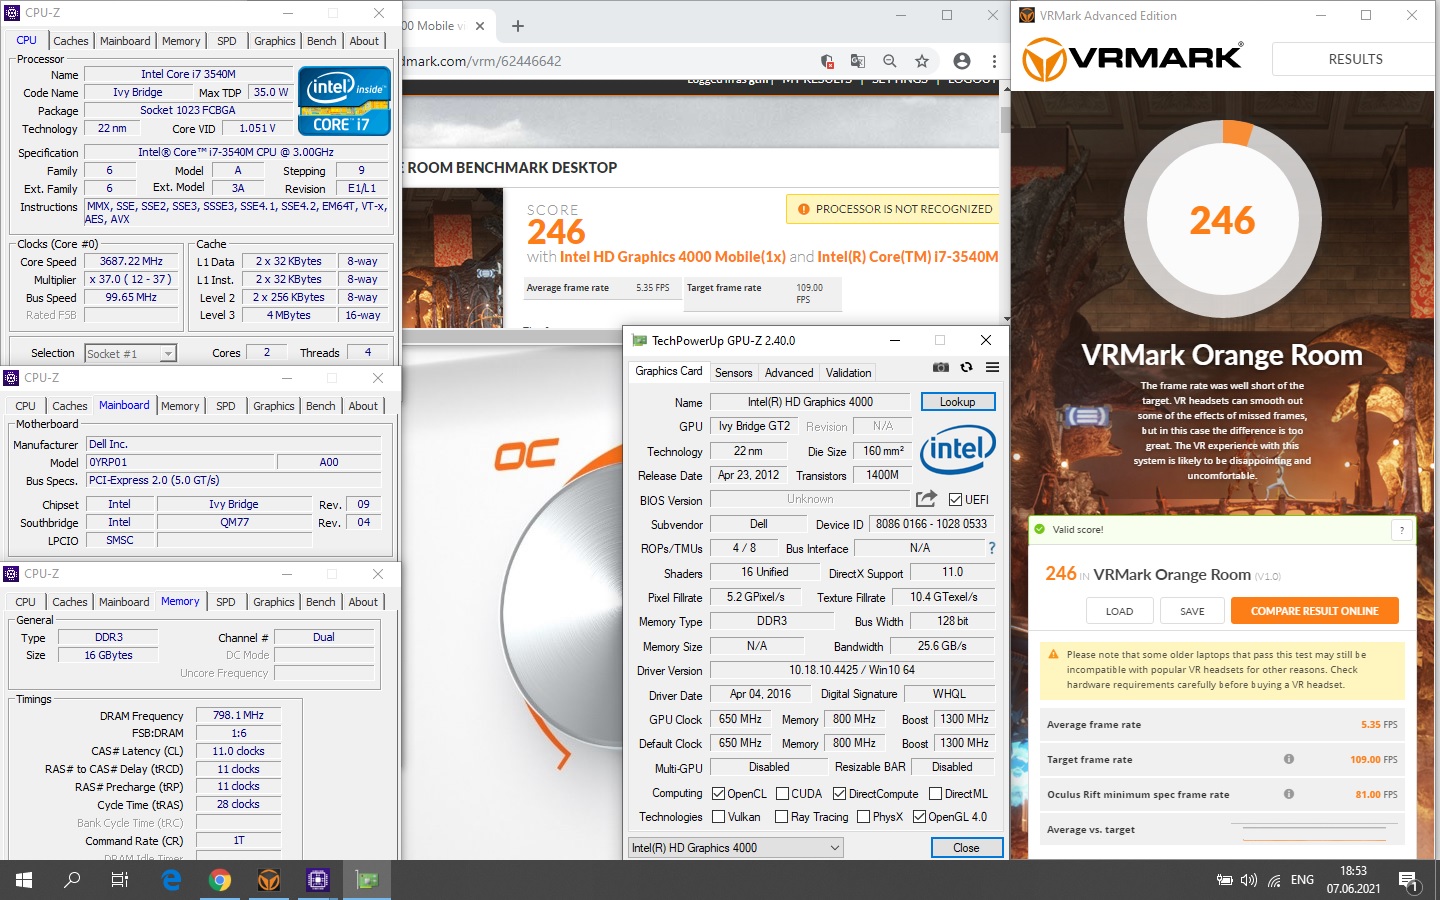Image resolution: width=1440 pixels, height=900 pixels.
Task: Open taskbar Search magnifier
Action: pos(72,880)
